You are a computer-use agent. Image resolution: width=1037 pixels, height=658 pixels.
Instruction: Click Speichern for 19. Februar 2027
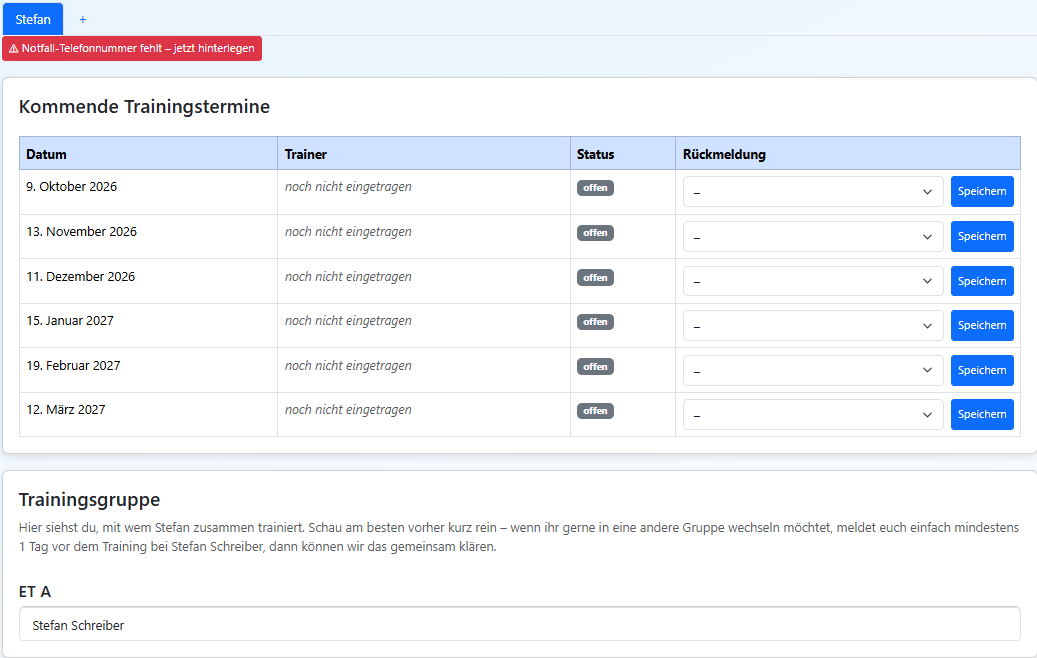click(982, 370)
